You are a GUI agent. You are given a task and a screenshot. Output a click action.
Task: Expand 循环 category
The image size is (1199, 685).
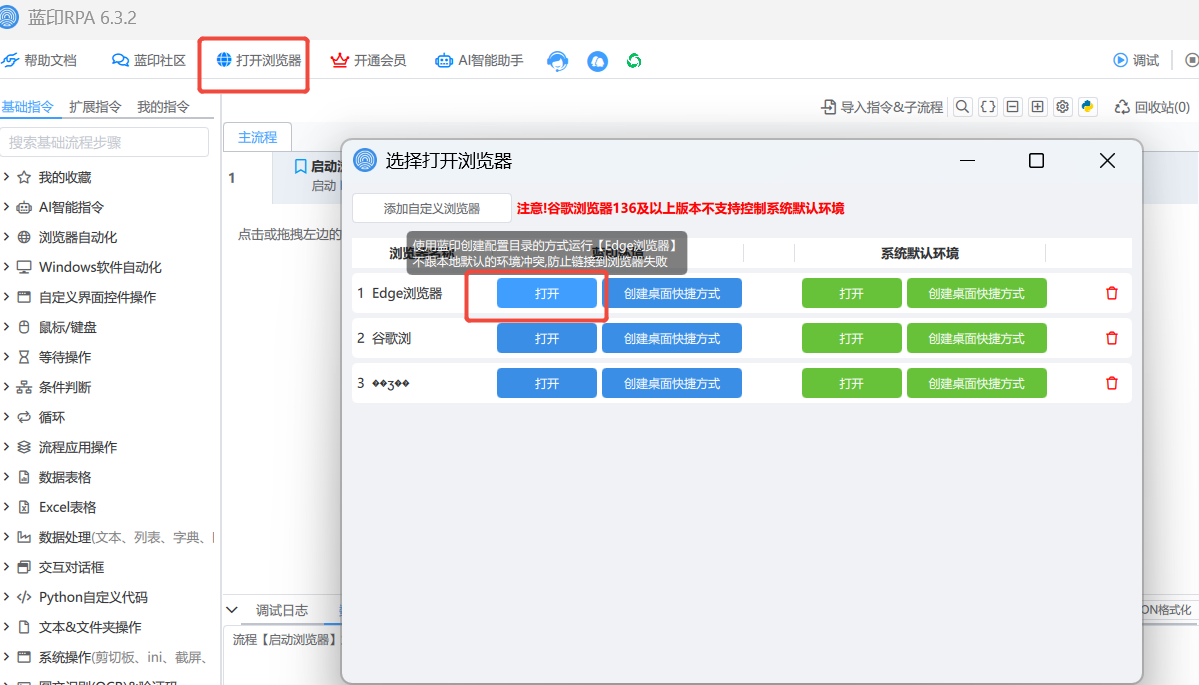[x=6, y=417]
